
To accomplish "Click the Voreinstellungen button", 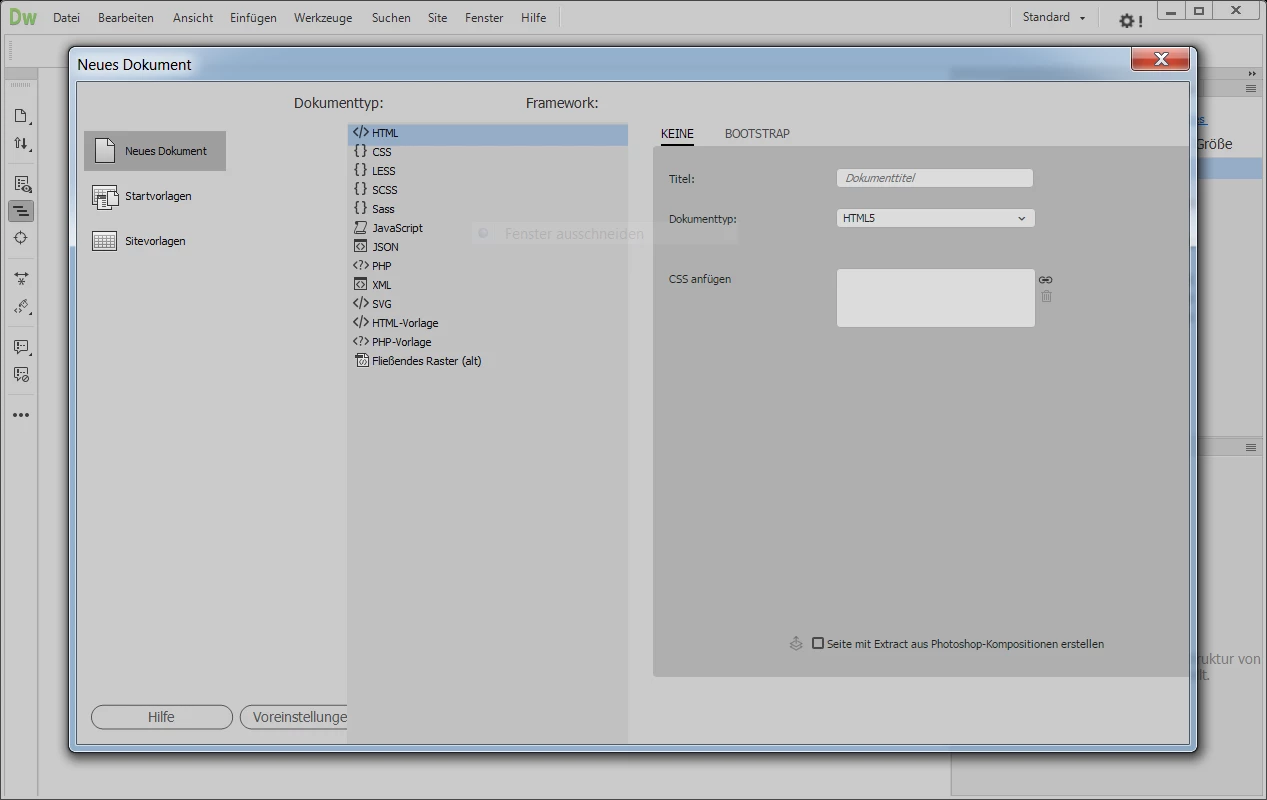I will (x=294, y=717).
